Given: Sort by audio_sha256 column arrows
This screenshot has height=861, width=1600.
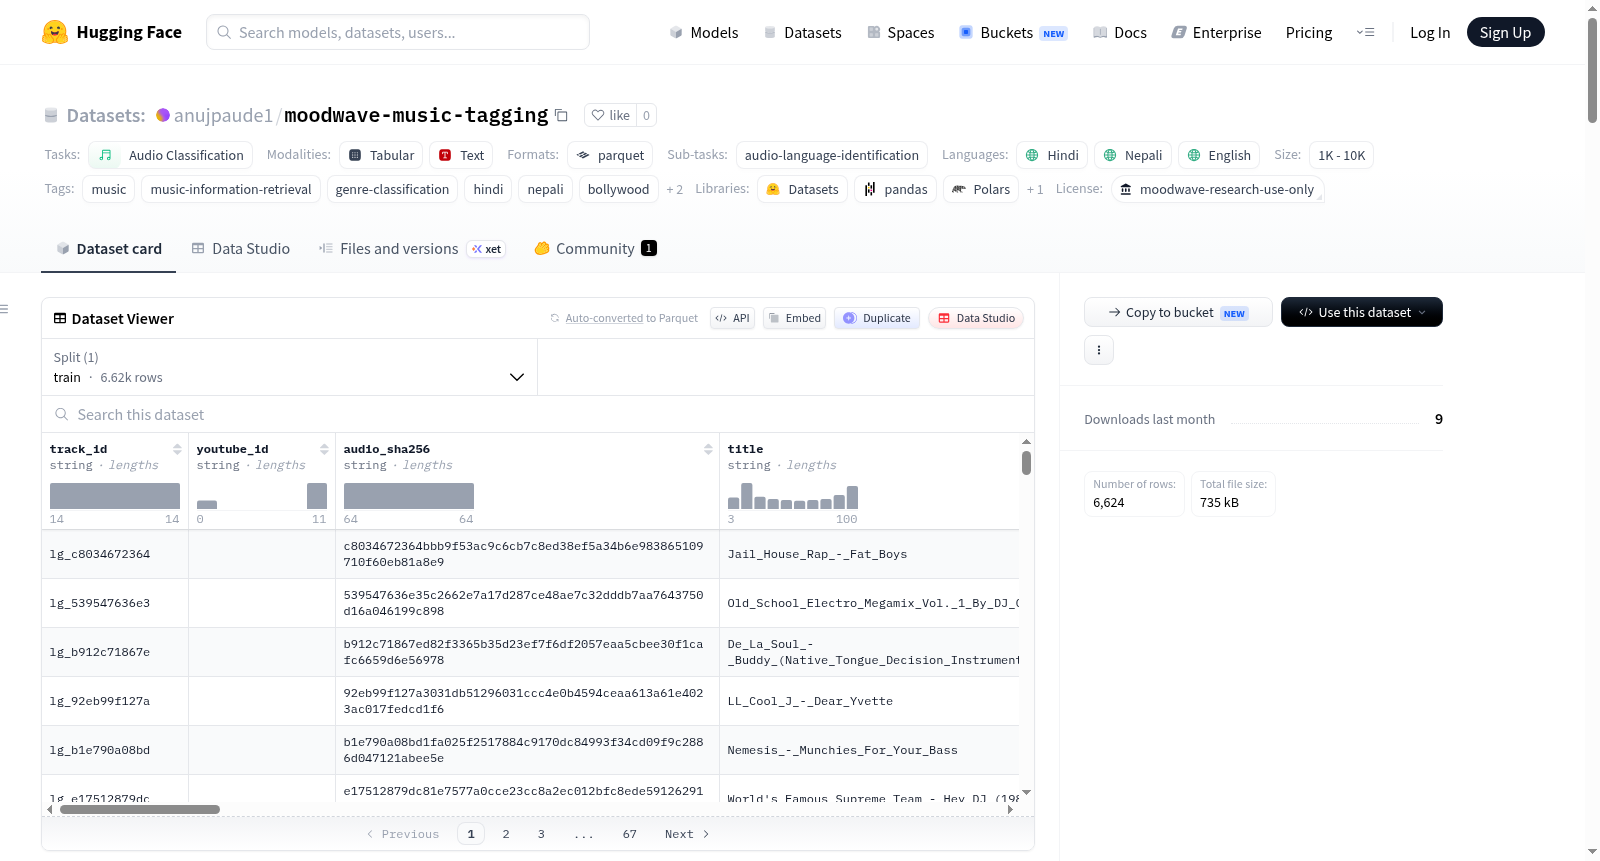Looking at the screenshot, I should pos(708,449).
